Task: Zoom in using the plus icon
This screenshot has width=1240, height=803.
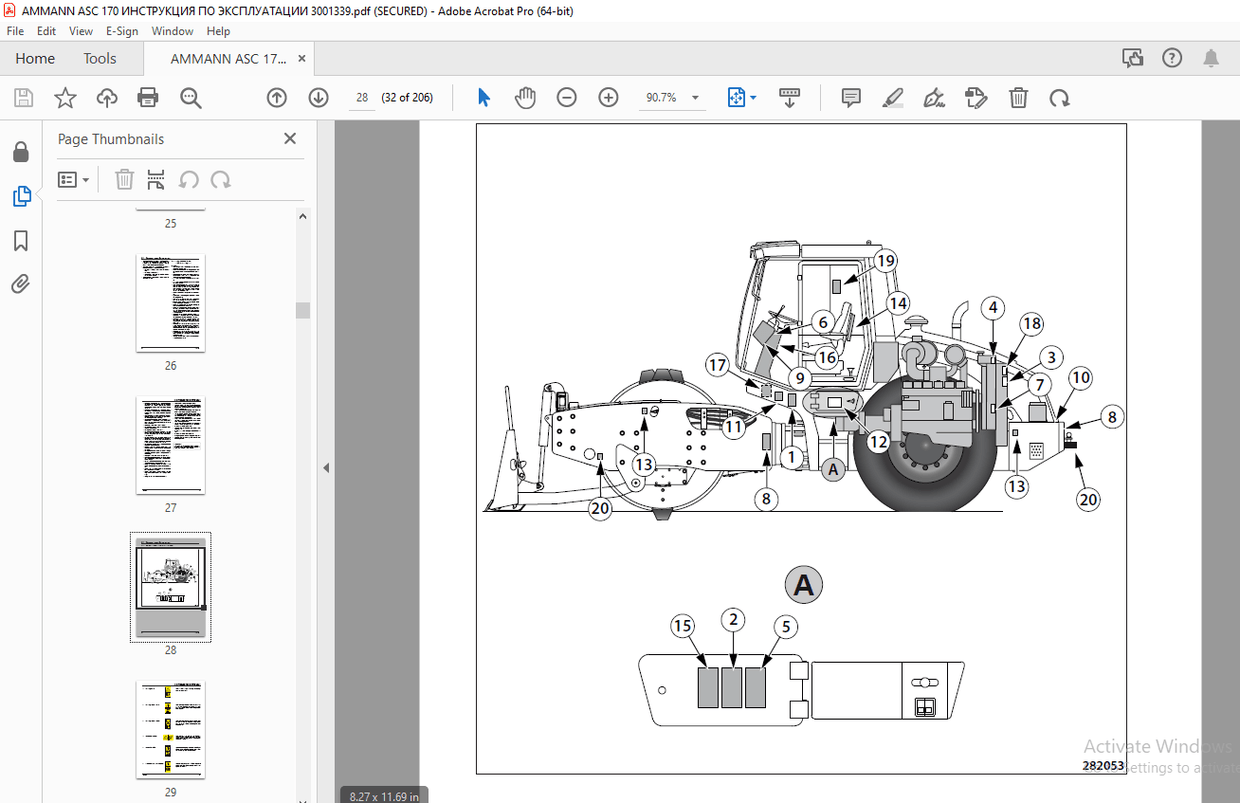Action: 608,97
